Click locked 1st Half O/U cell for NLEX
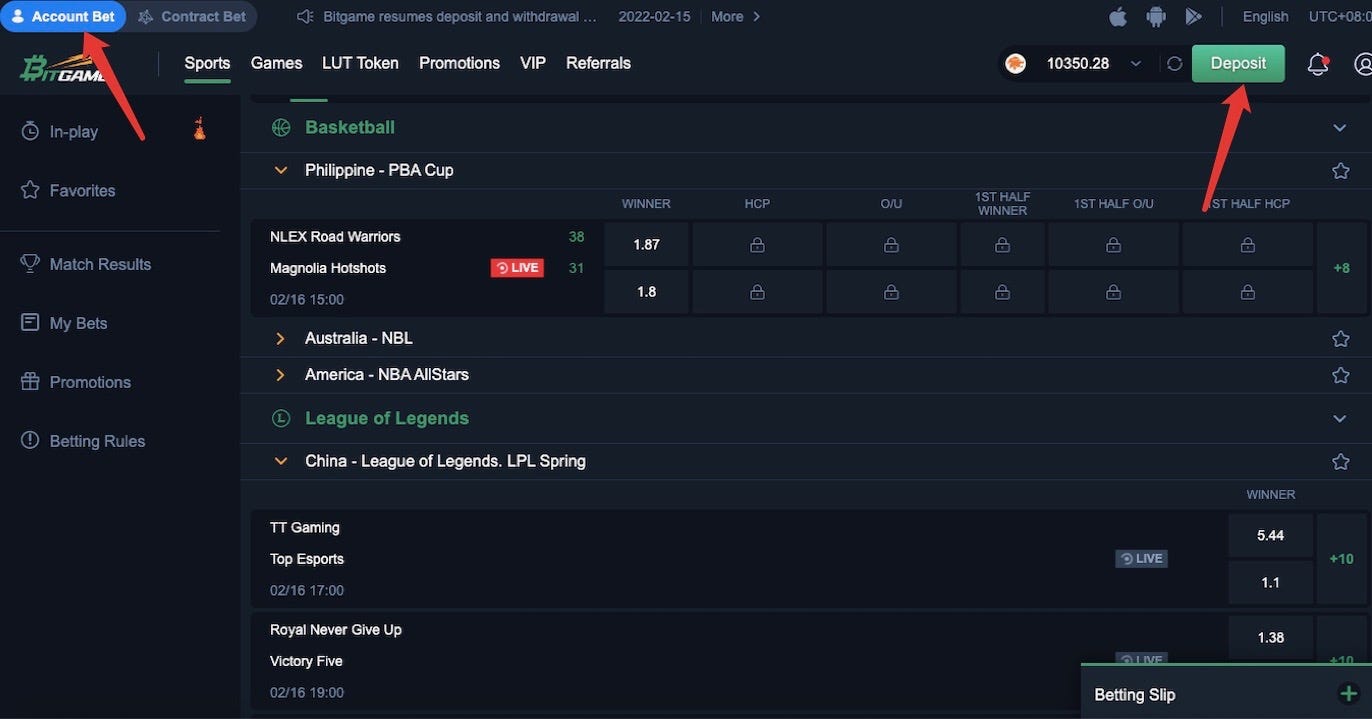The height and width of the screenshot is (719, 1372). [1113, 244]
